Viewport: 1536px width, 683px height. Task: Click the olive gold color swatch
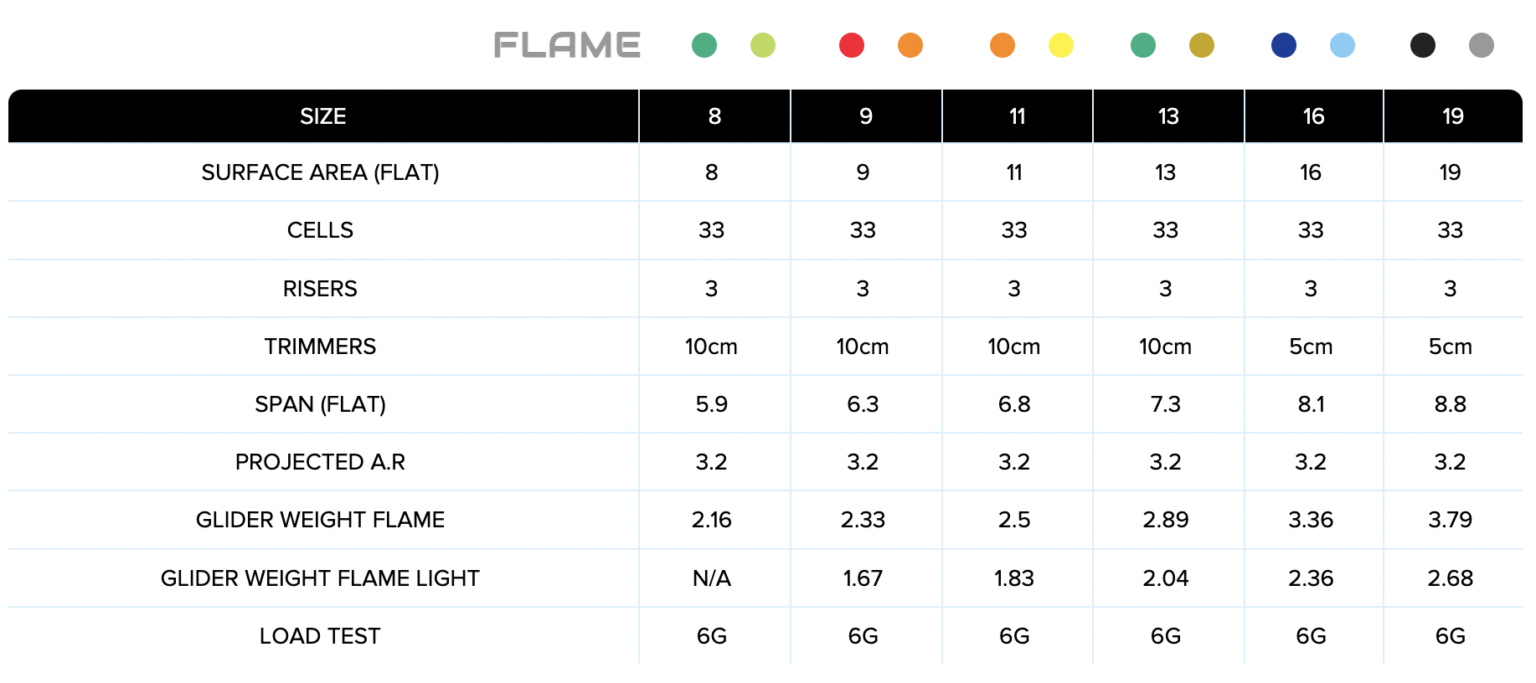pyautogui.click(x=1202, y=45)
